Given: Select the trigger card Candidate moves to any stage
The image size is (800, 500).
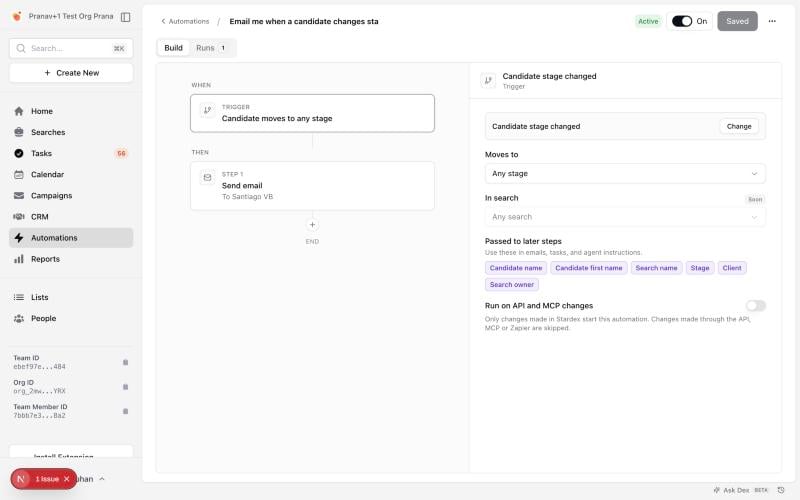Looking at the screenshot, I should tap(312, 113).
